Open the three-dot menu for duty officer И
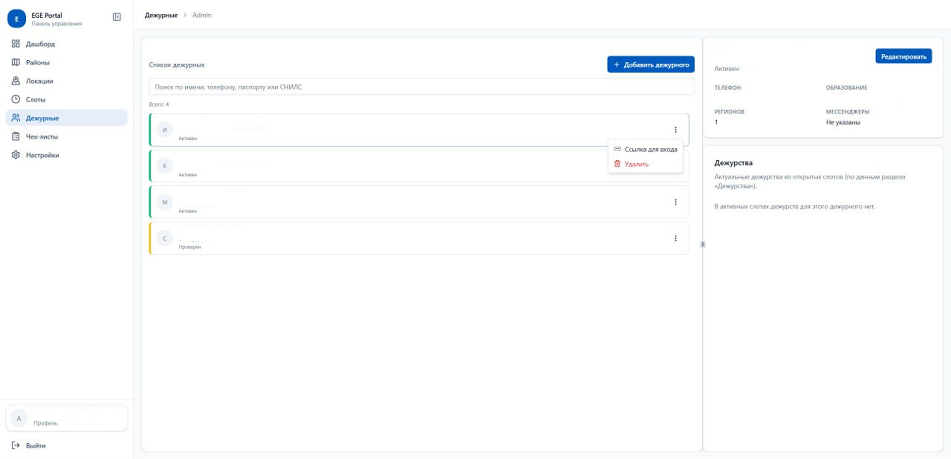Image resolution: width=951 pixels, height=459 pixels. point(675,129)
